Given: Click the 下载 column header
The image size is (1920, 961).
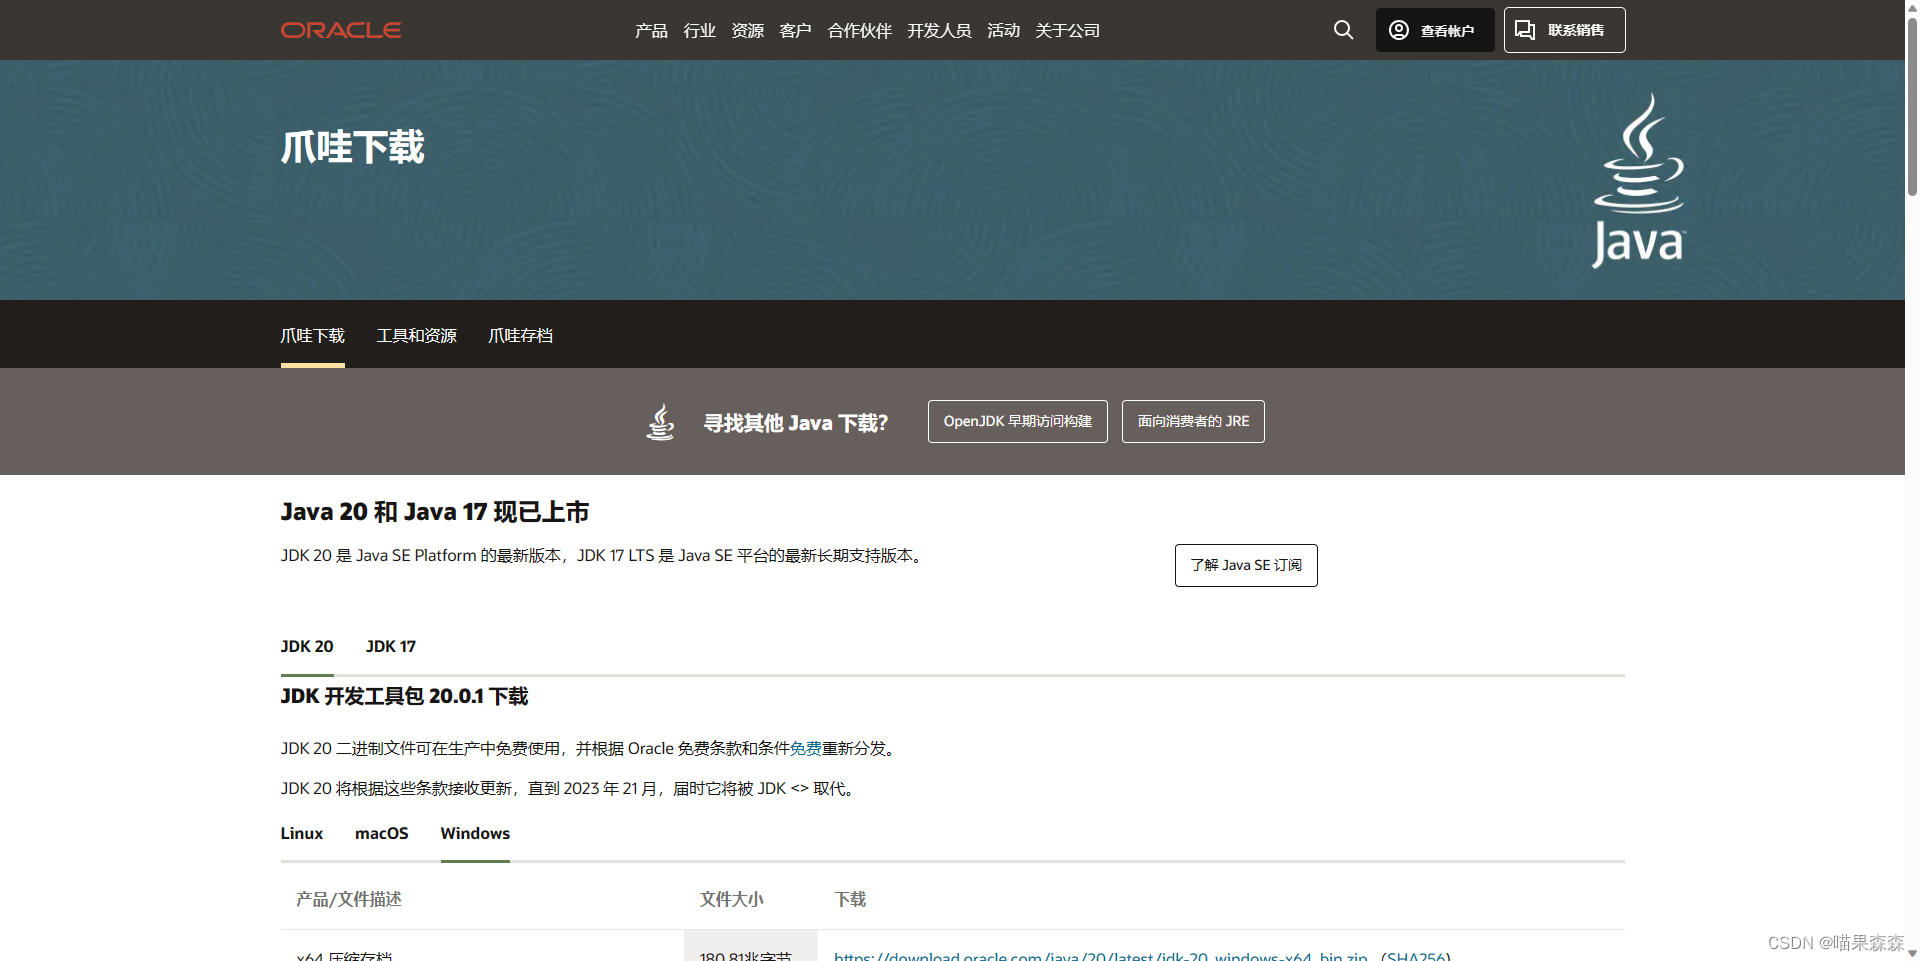Looking at the screenshot, I should pyautogui.click(x=850, y=899).
